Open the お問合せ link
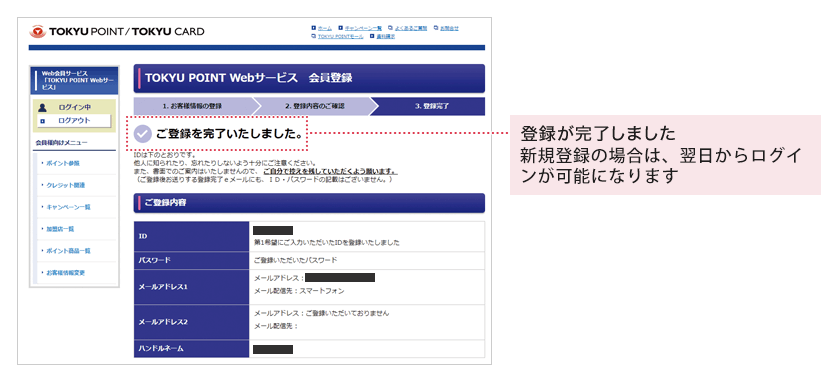The height and width of the screenshot is (382, 840). click(x=449, y=28)
